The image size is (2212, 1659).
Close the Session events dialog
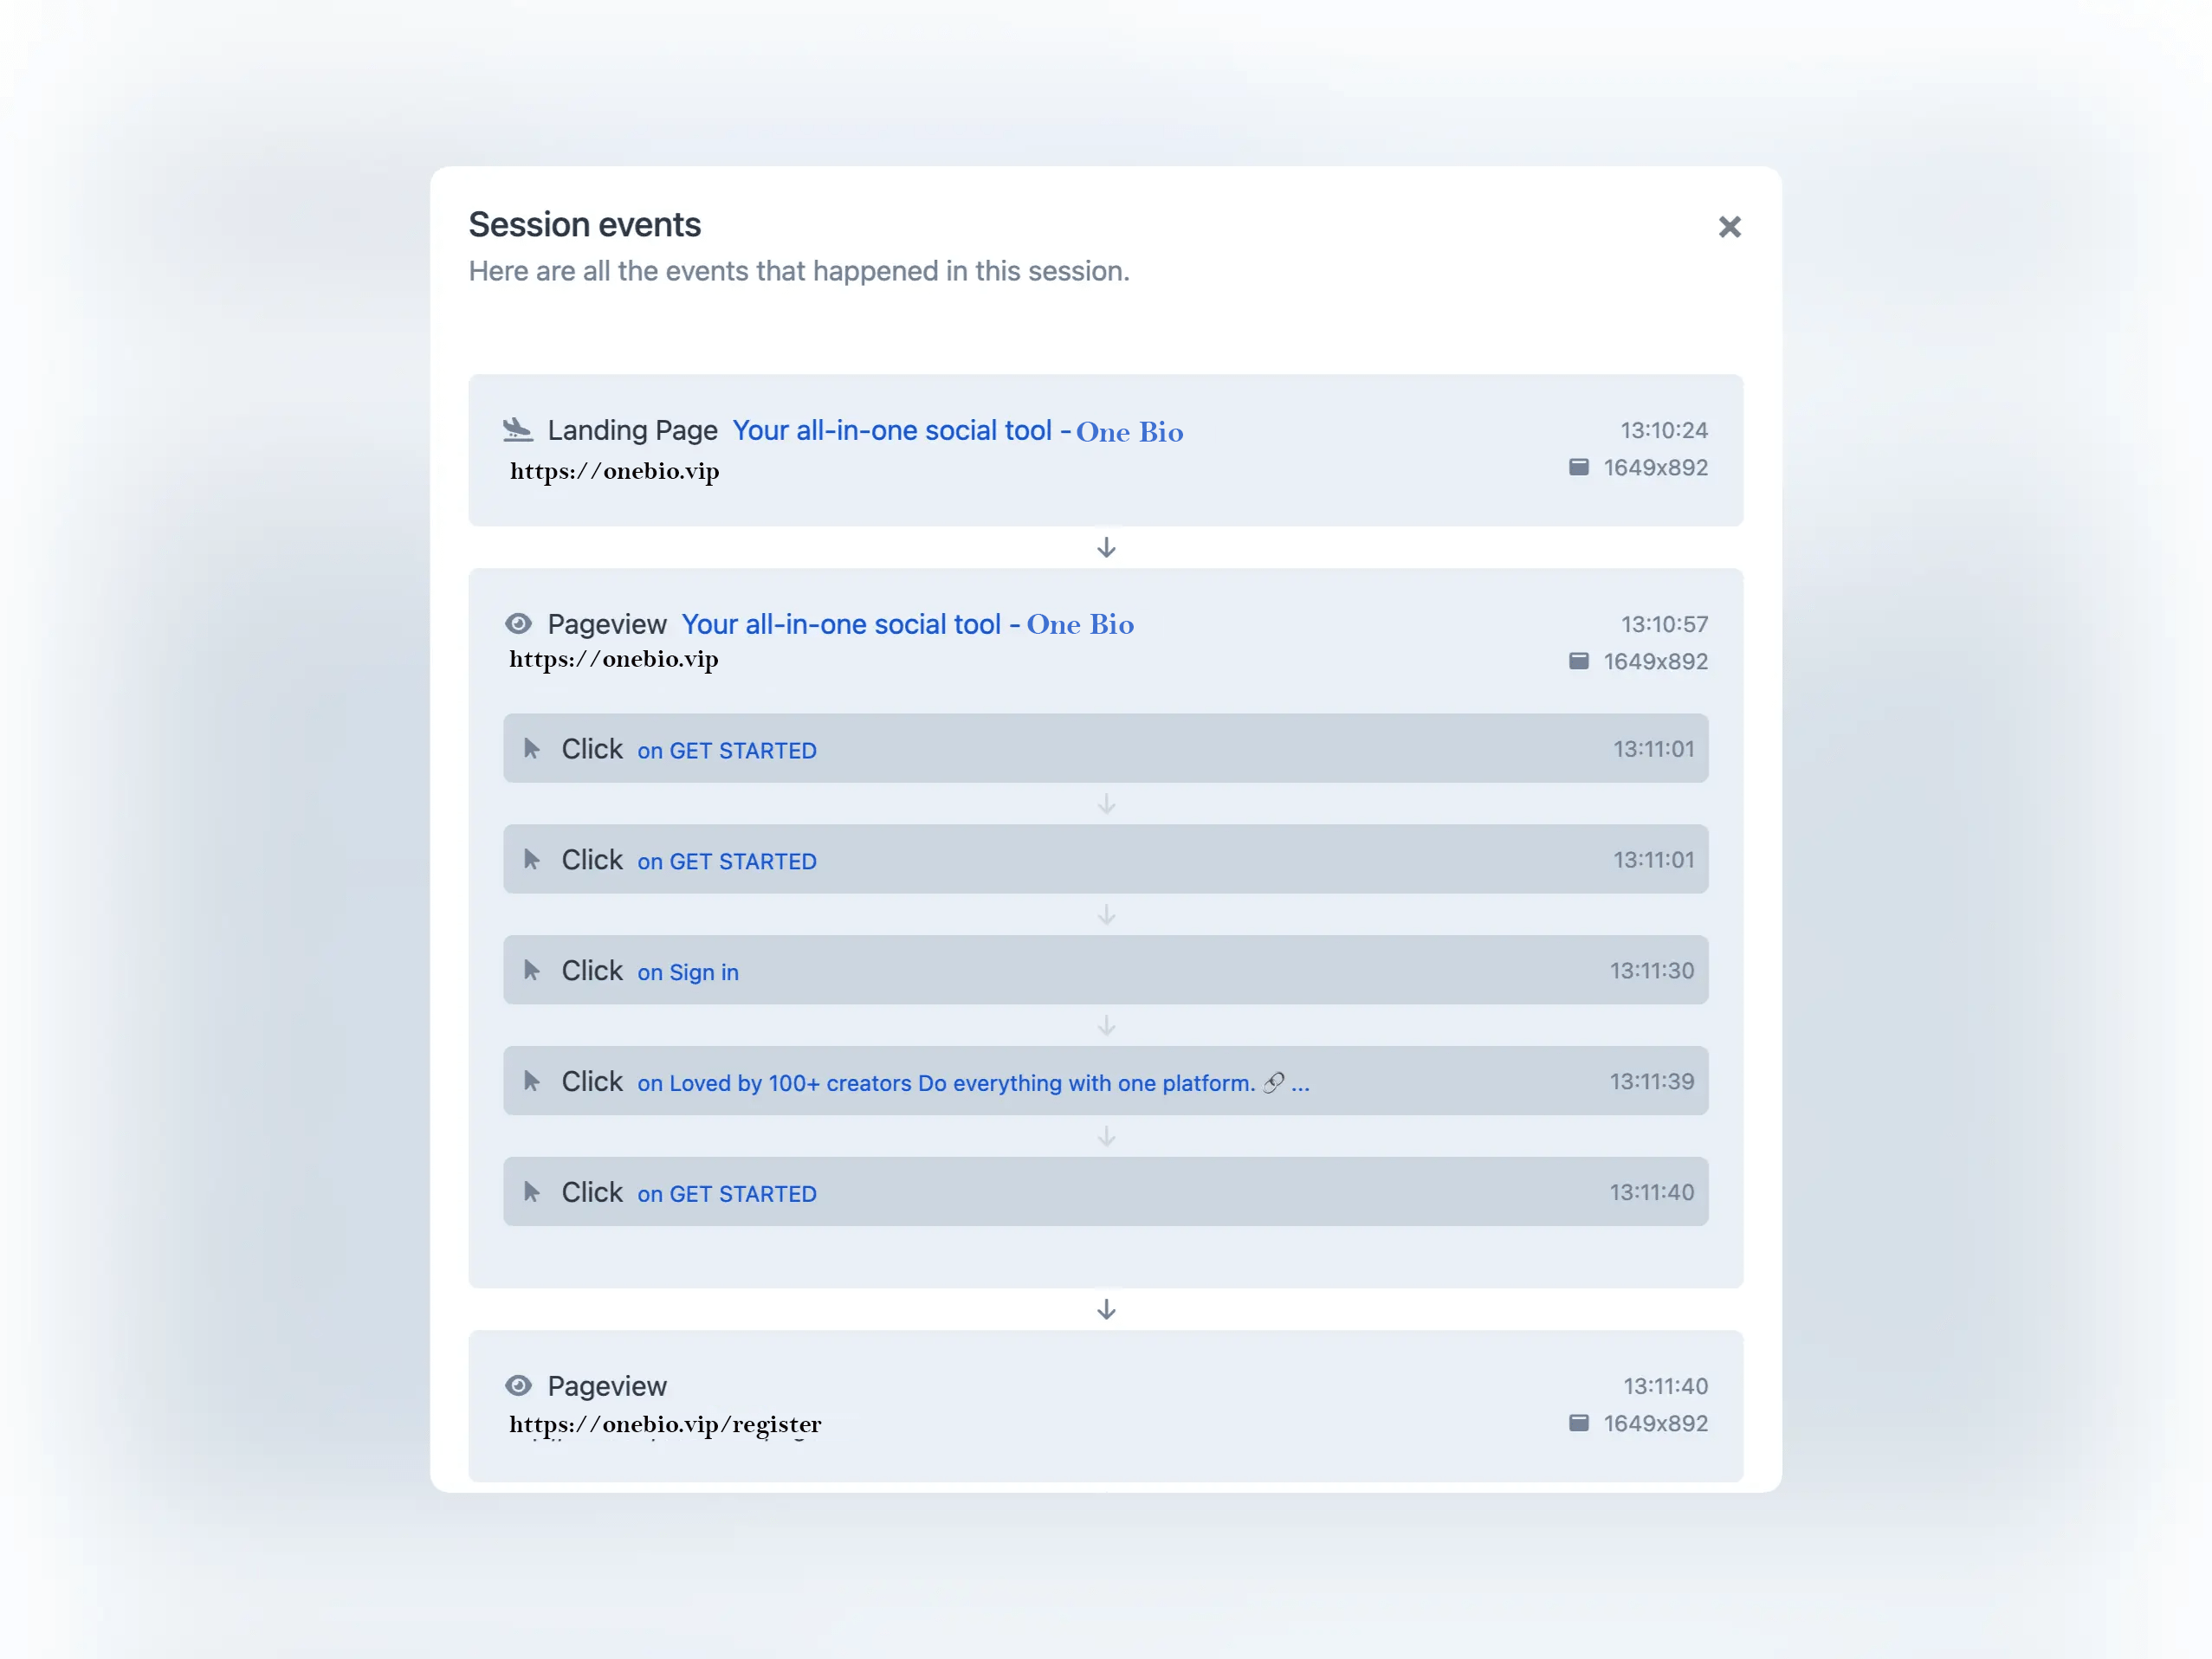(x=1731, y=227)
